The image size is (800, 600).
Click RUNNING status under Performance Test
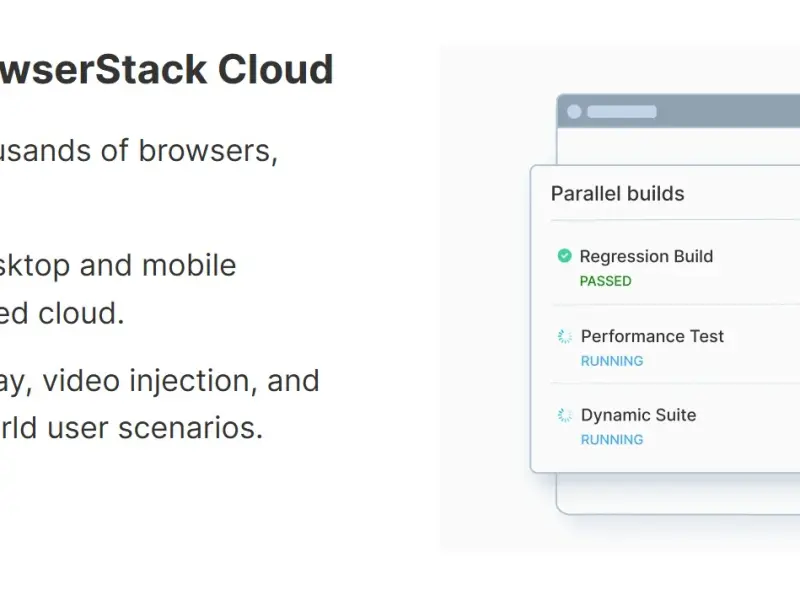pyautogui.click(x=612, y=361)
